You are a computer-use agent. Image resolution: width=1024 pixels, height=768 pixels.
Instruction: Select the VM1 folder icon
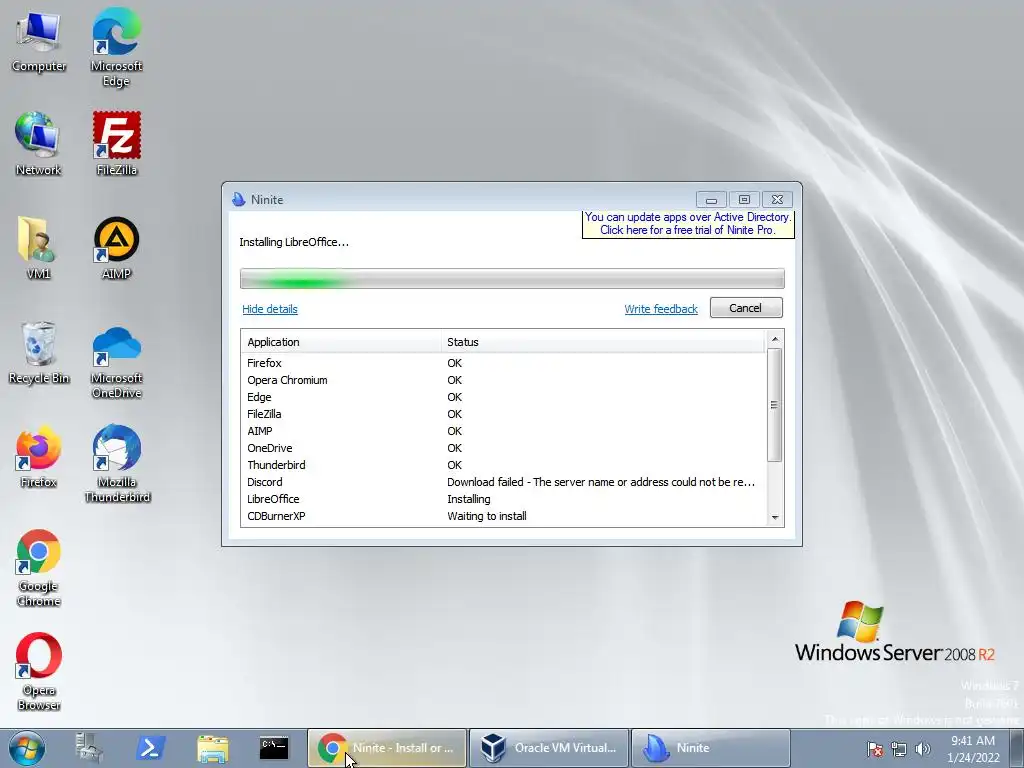(38, 248)
